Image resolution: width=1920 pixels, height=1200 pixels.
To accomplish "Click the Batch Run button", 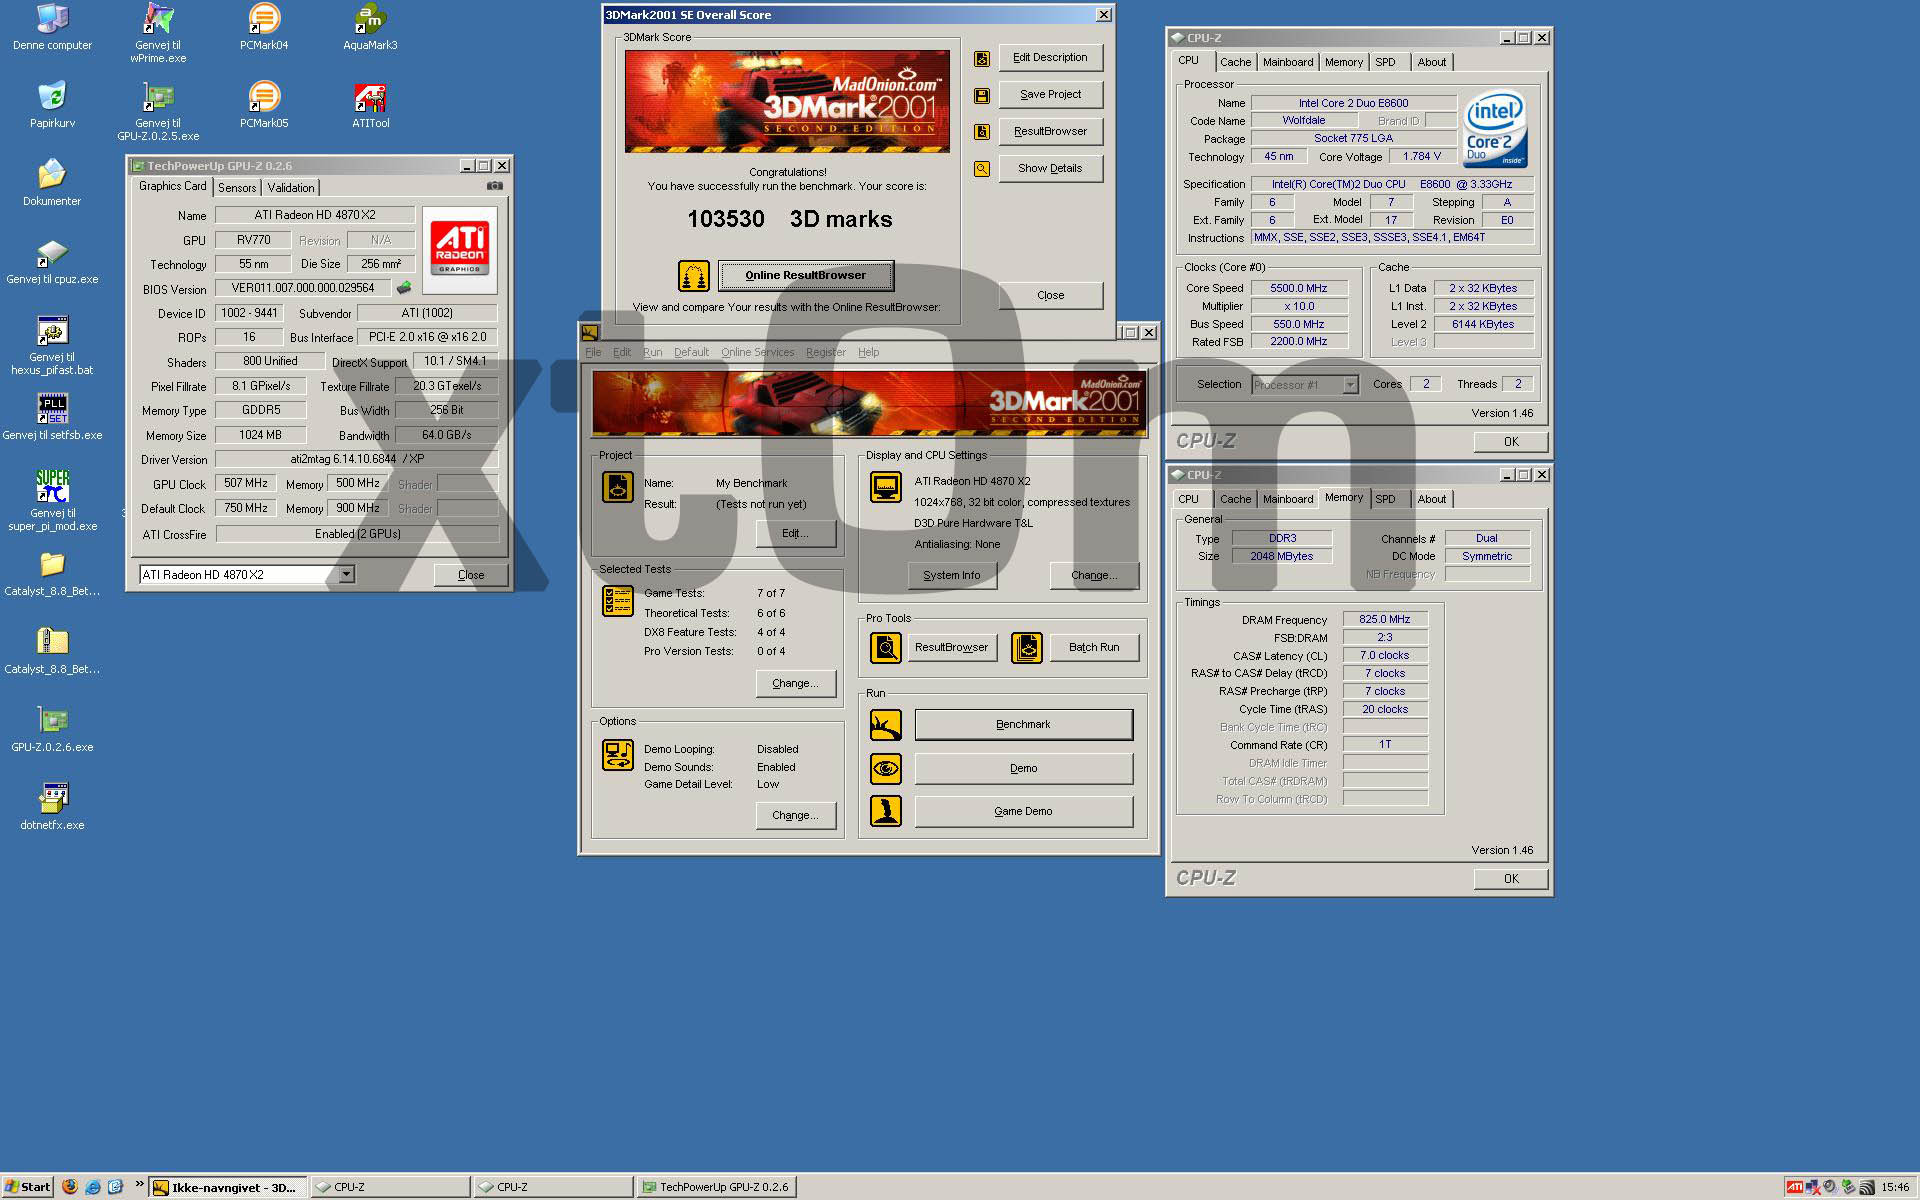I will tap(1094, 647).
